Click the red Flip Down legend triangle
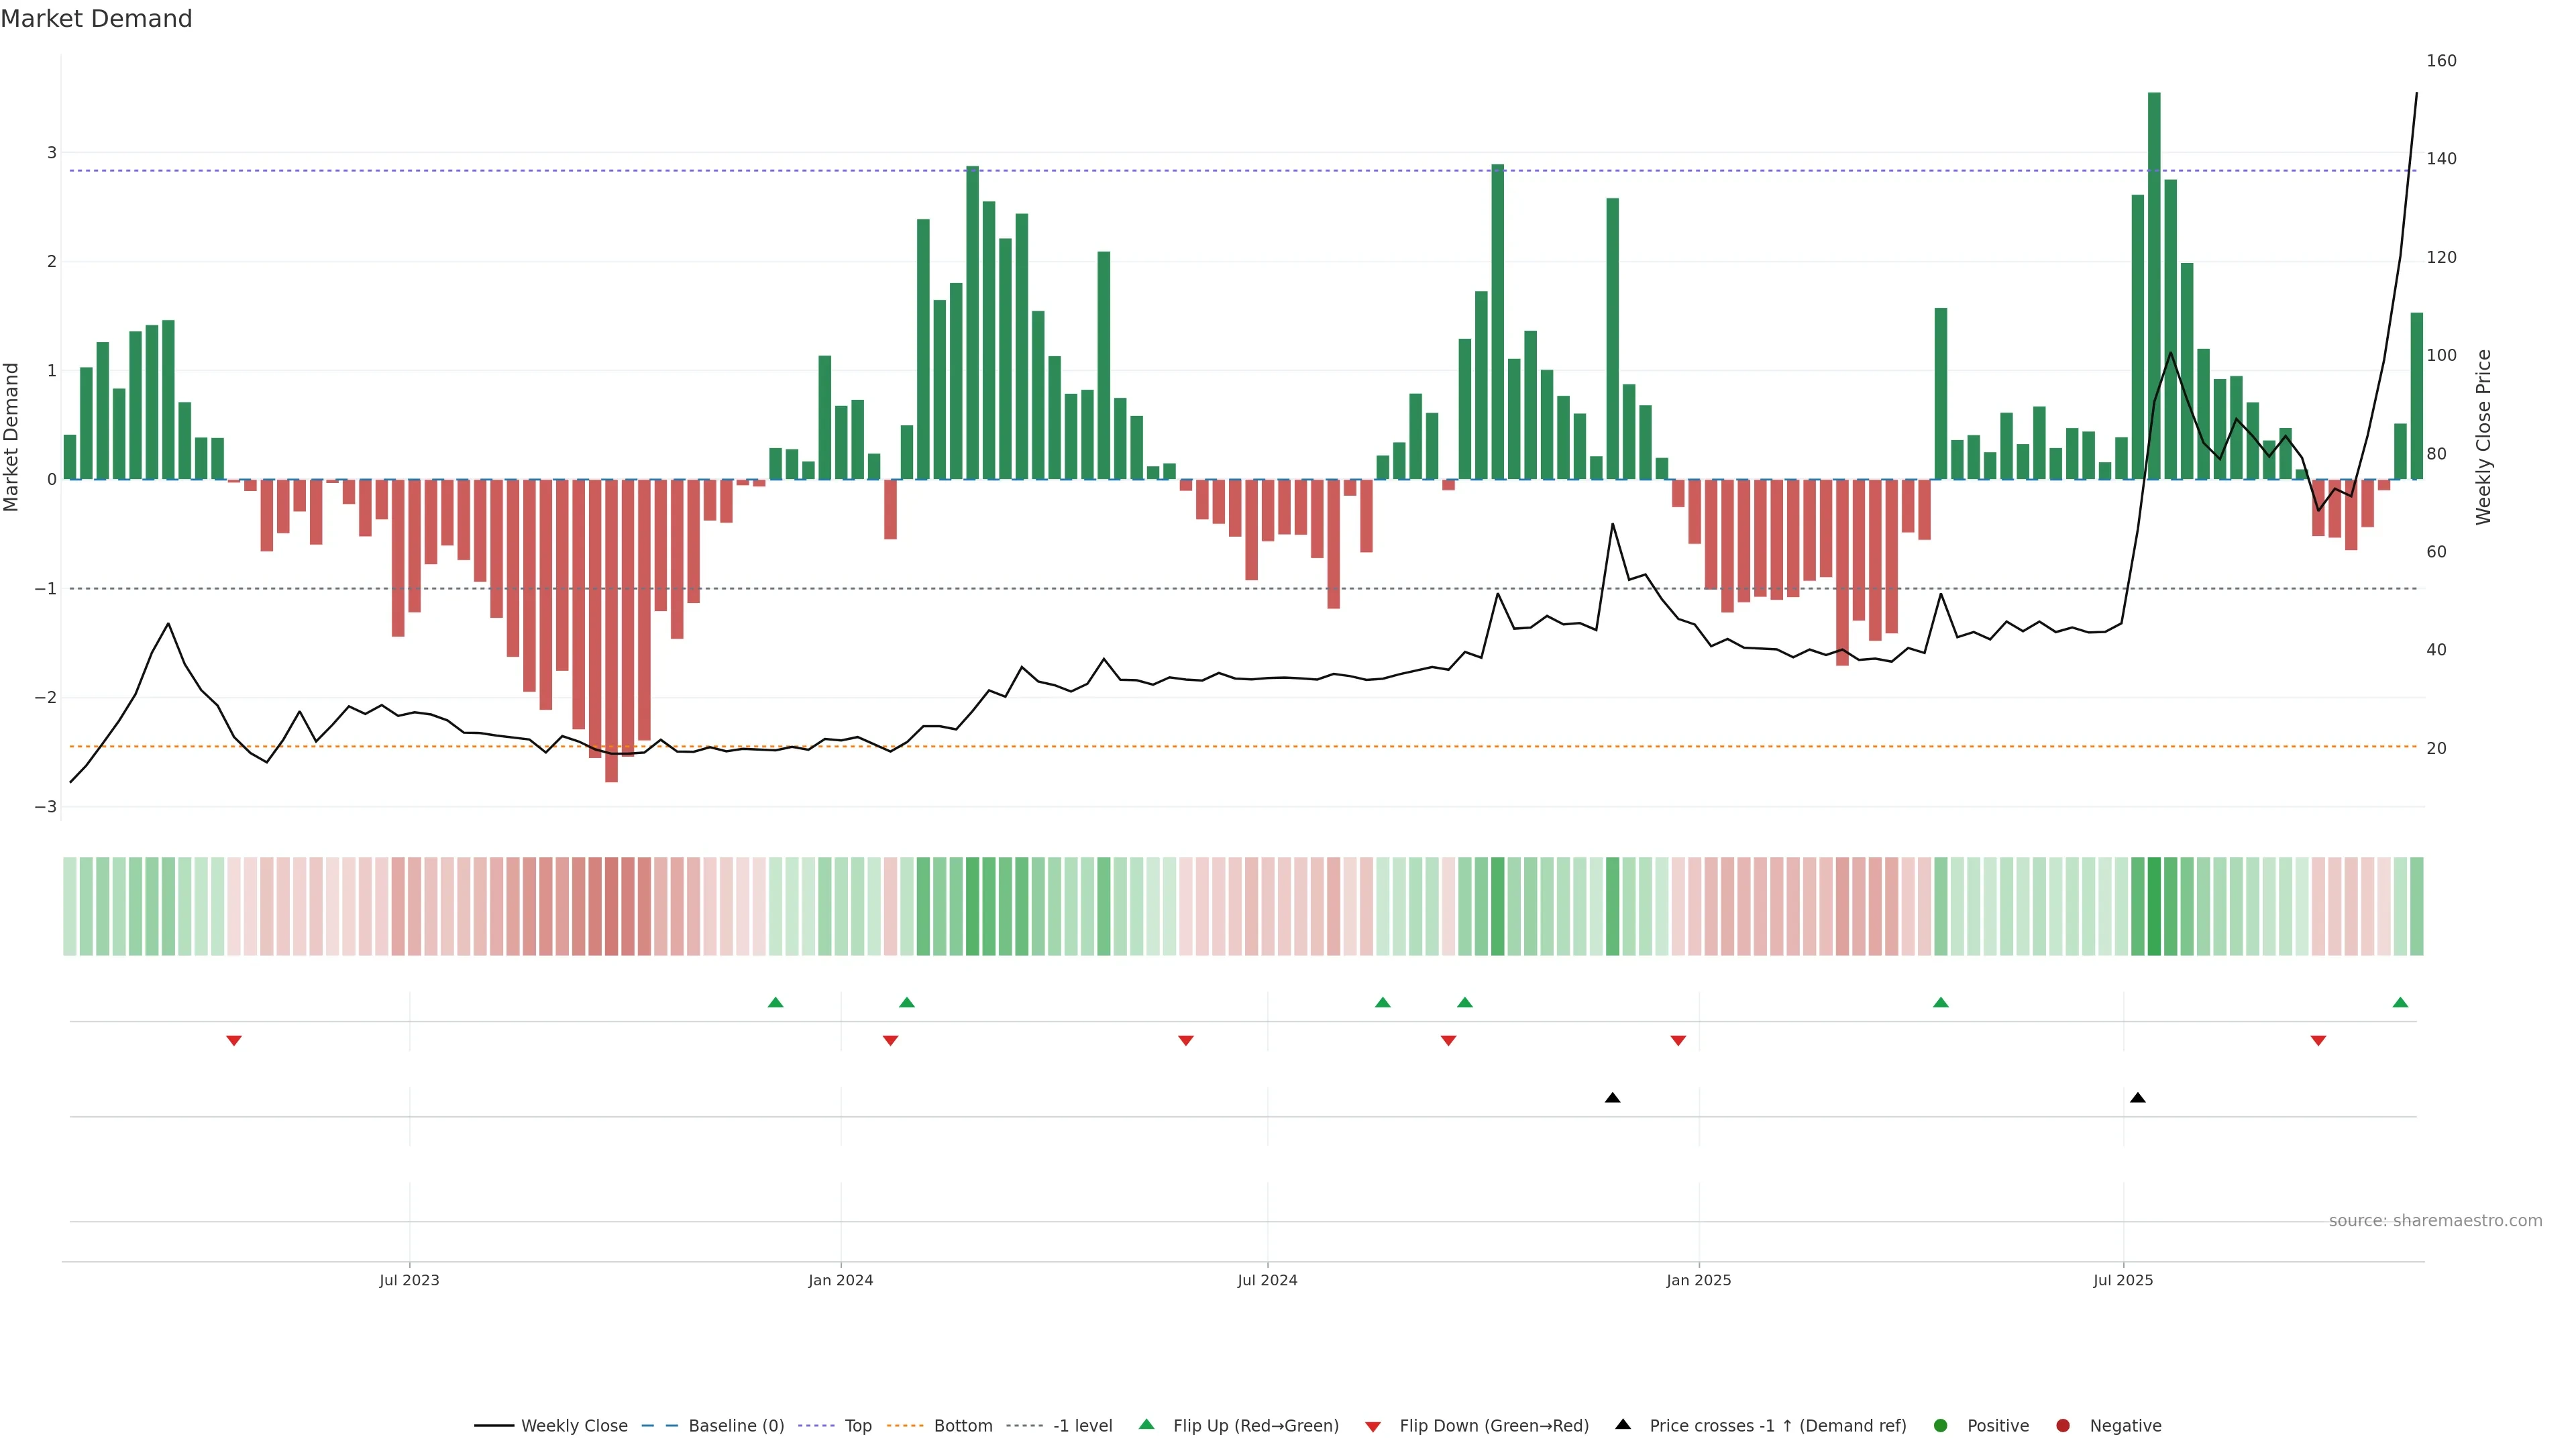The width and height of the screenshot is (2576, 1449). pos(1373,1427)
